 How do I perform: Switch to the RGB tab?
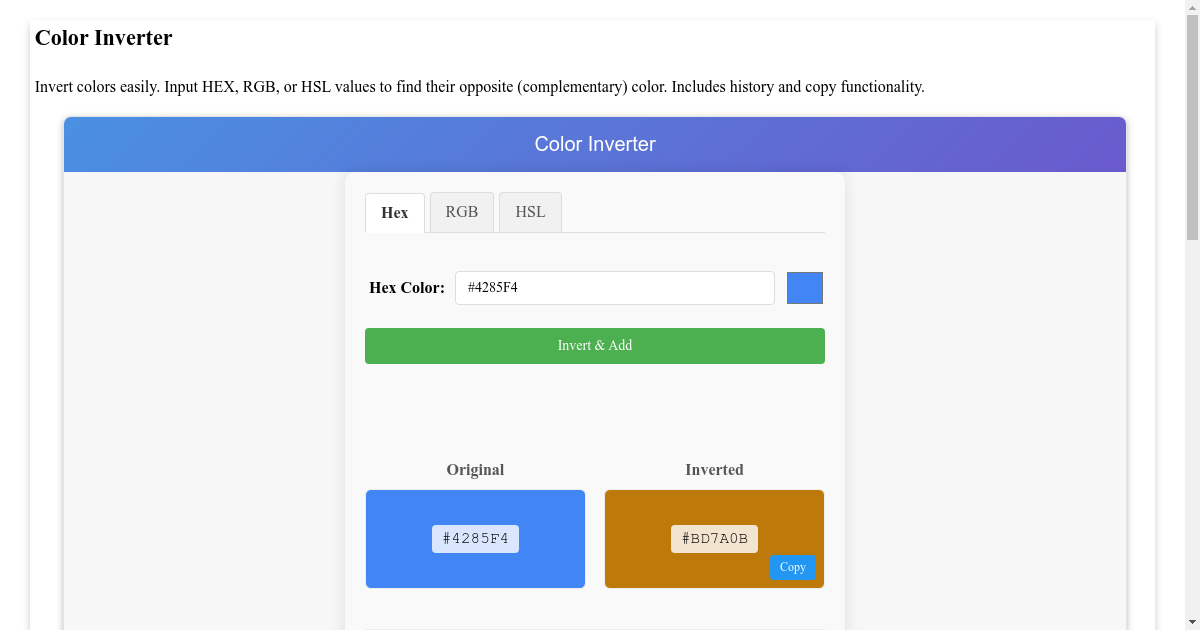click(462, 212)
